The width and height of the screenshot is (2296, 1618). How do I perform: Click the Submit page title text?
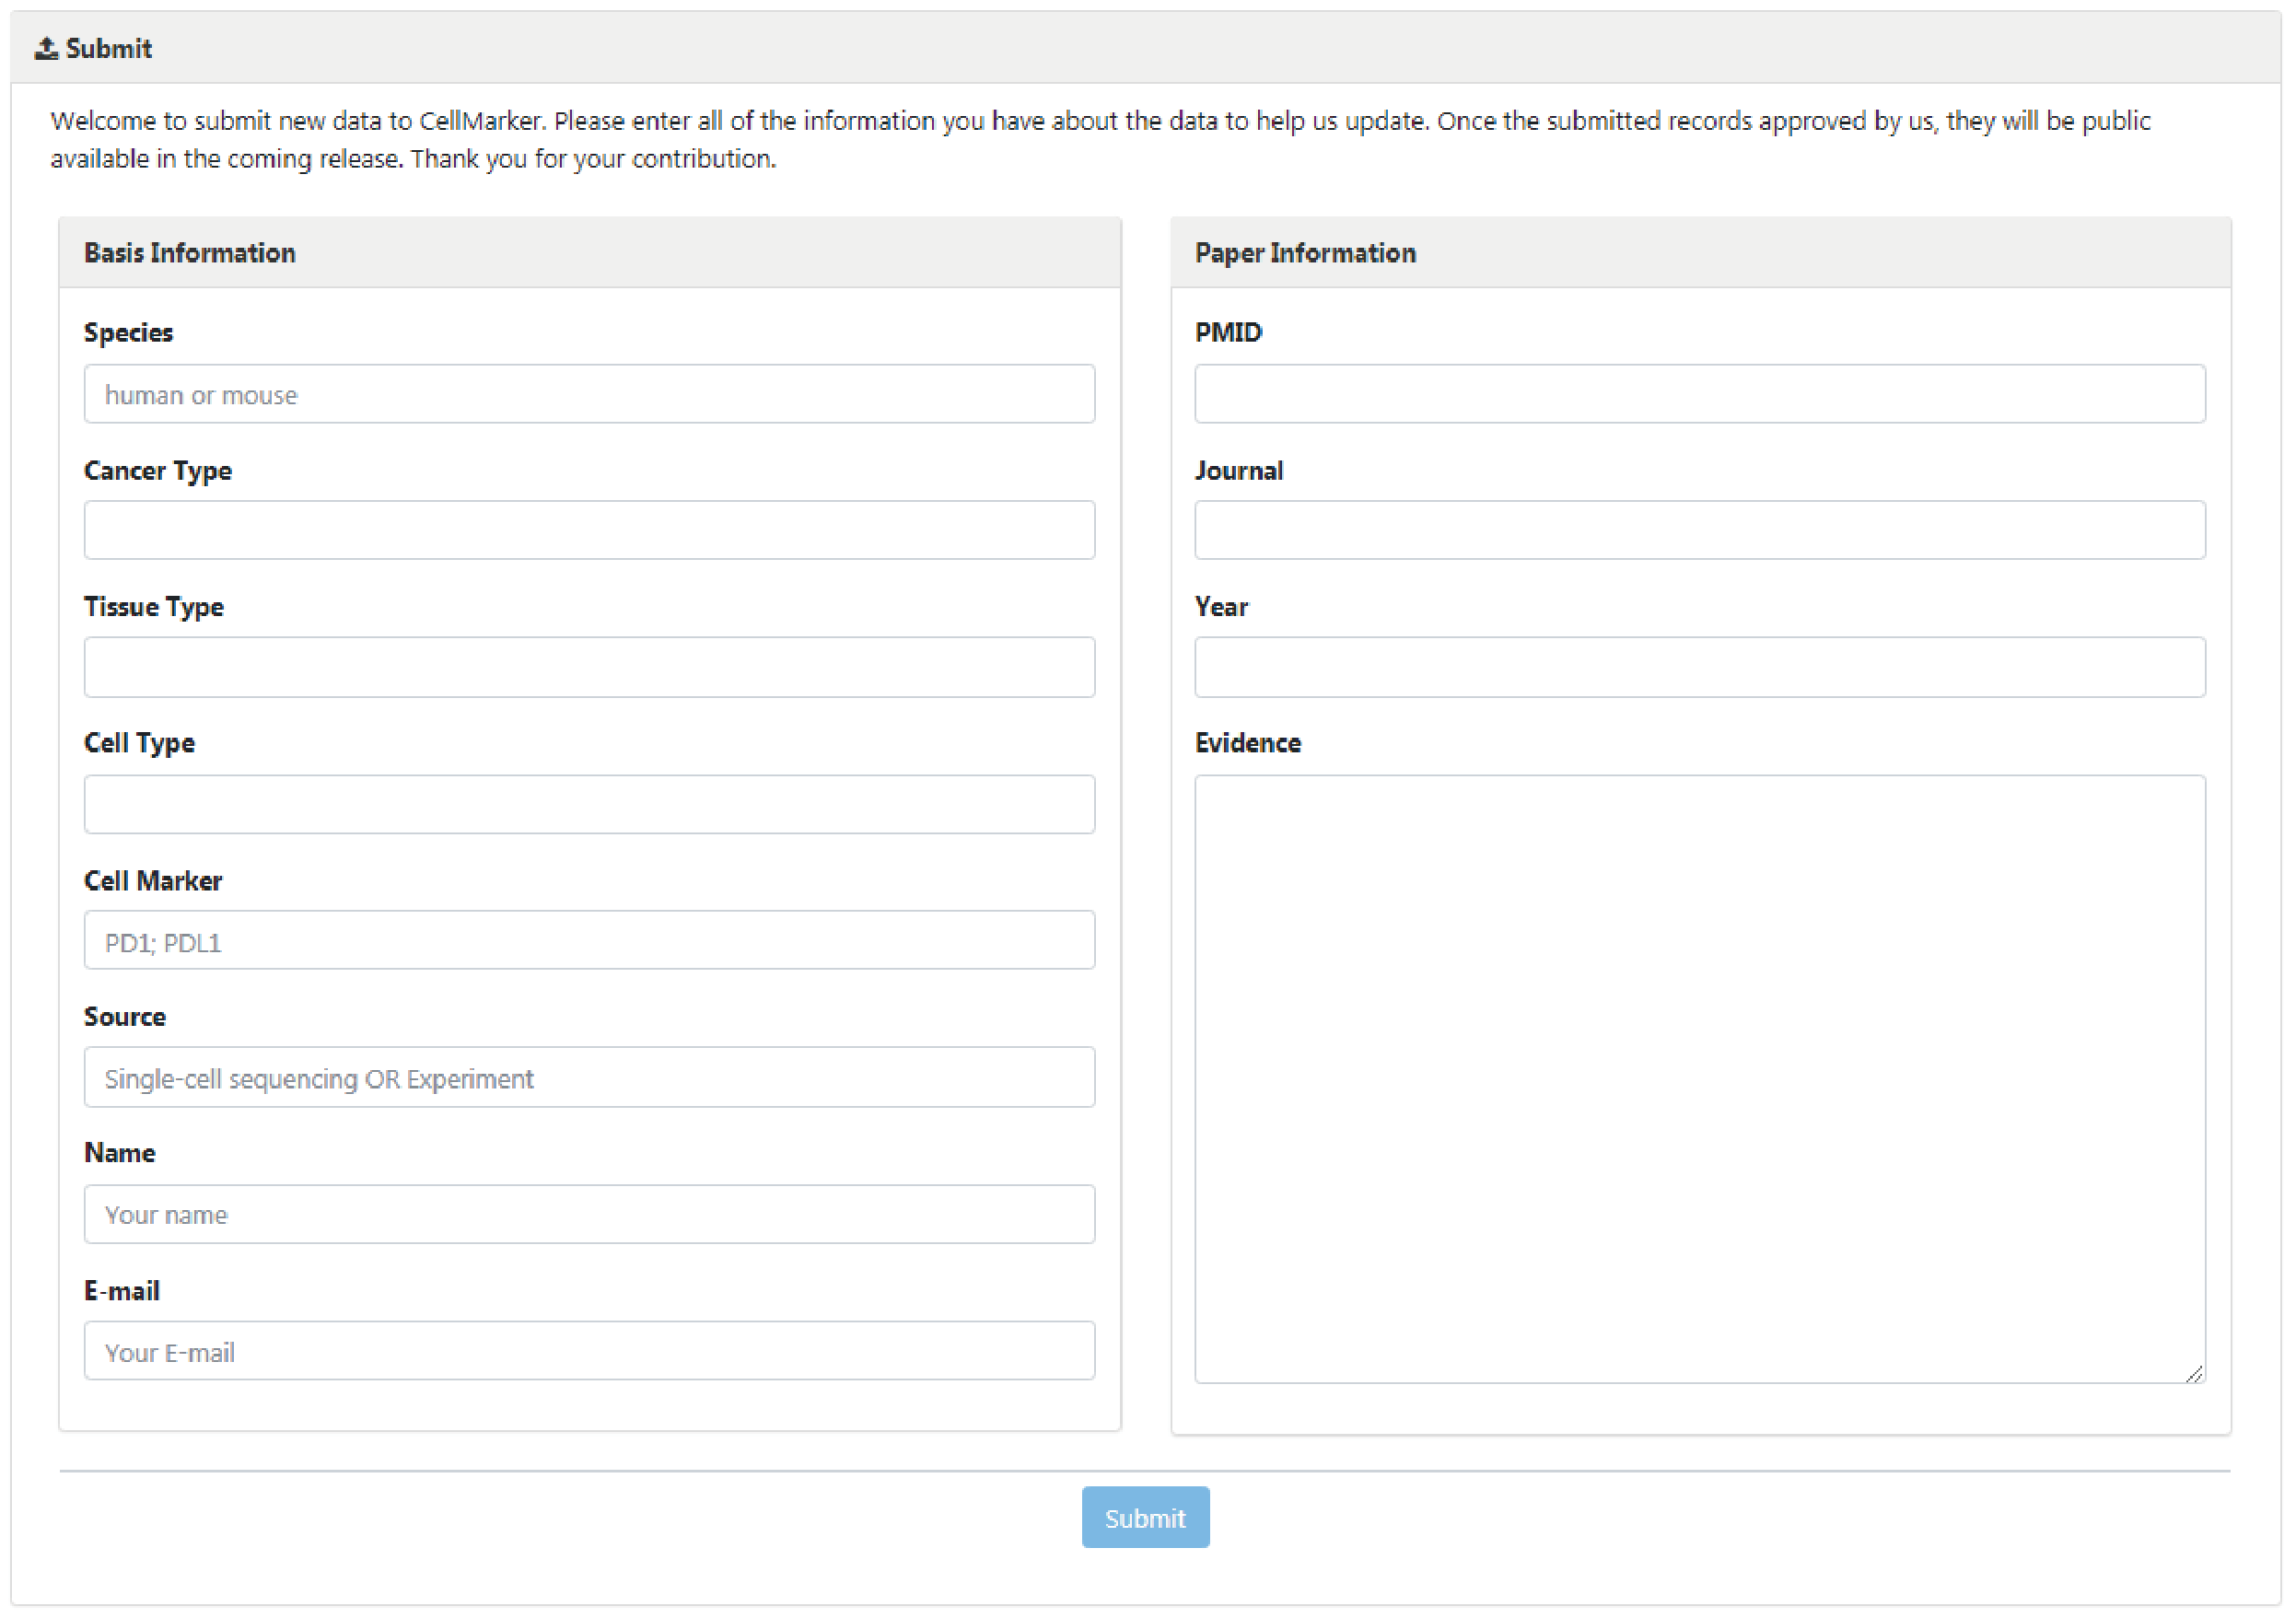[x=108, y=48]
